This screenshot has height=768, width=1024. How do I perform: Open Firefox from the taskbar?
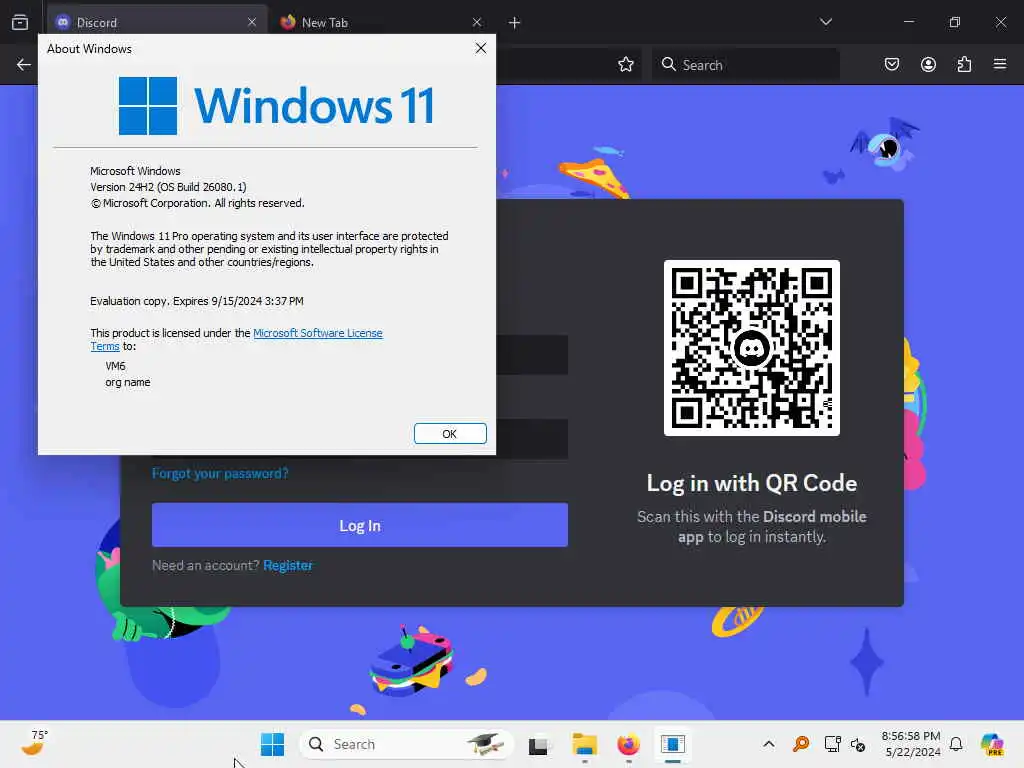(x=628, y=744)
